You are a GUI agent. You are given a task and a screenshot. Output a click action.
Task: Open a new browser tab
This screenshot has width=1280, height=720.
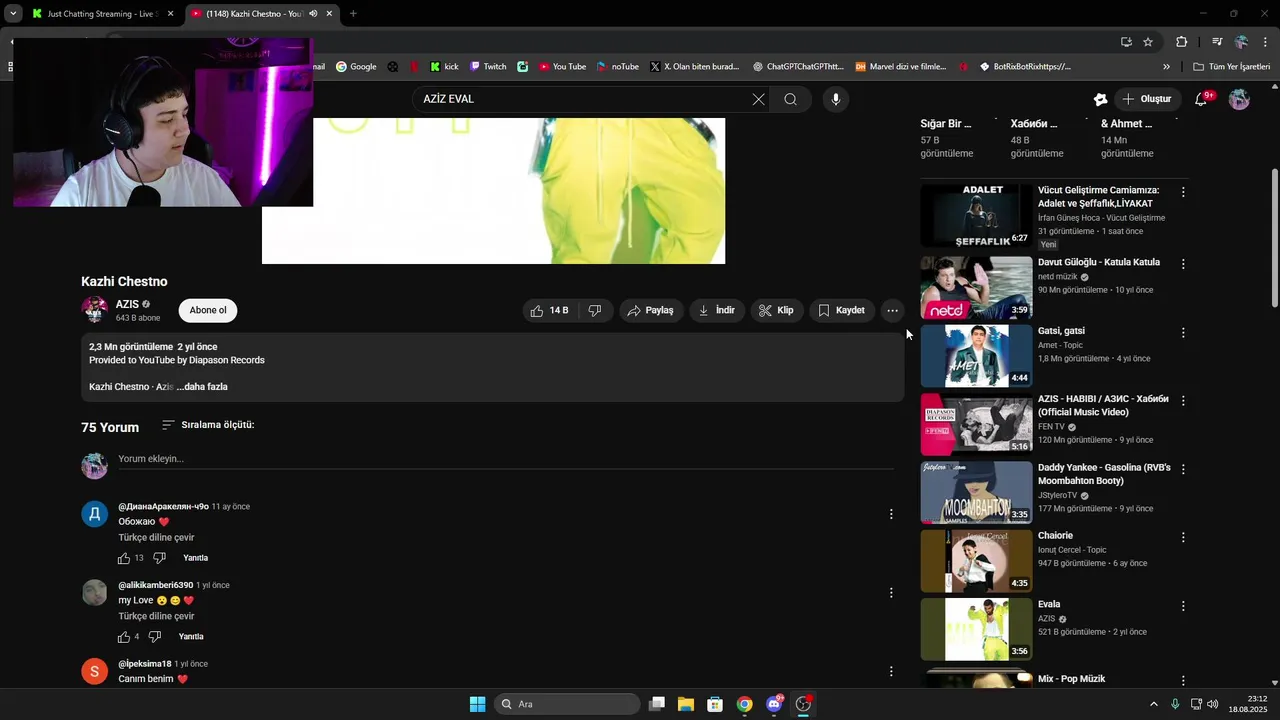click(353, 14)
